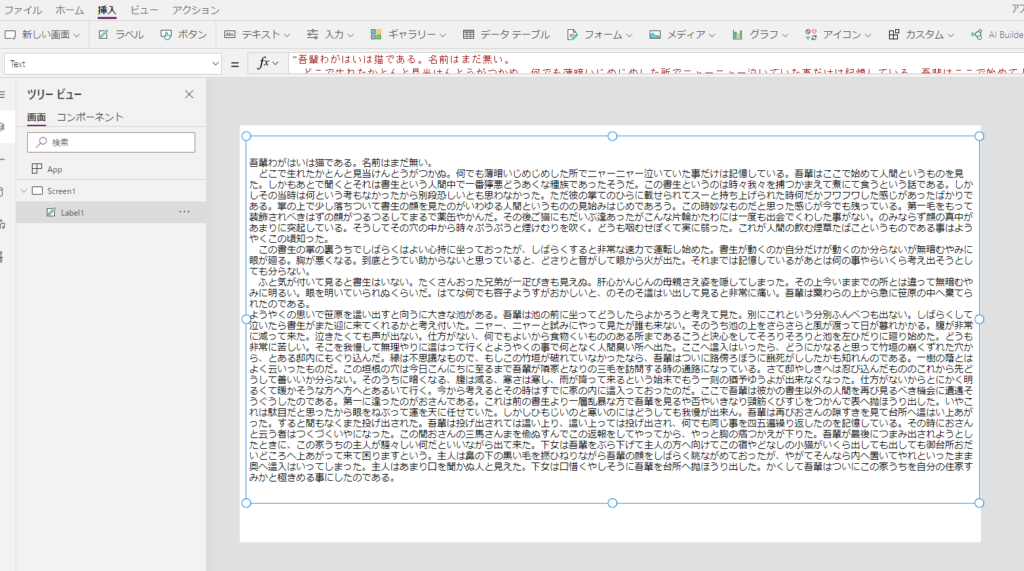The height and width of the screenshot is (571, 1024).
Task: Collapse the Screen1 tree node
Action: [24, 190]
